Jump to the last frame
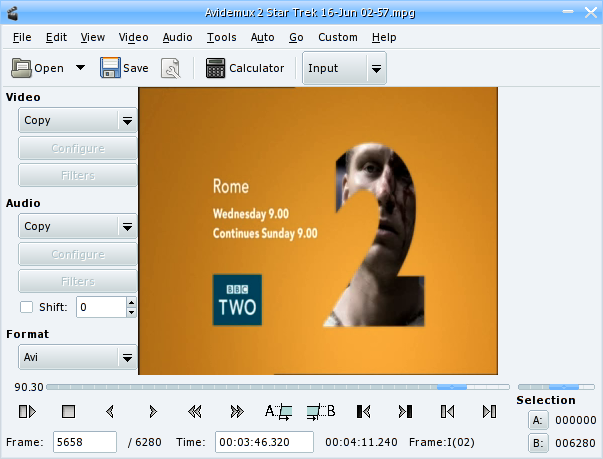Image resolution: width=603 pixels, height=459 pixels. tap(489, 412)
